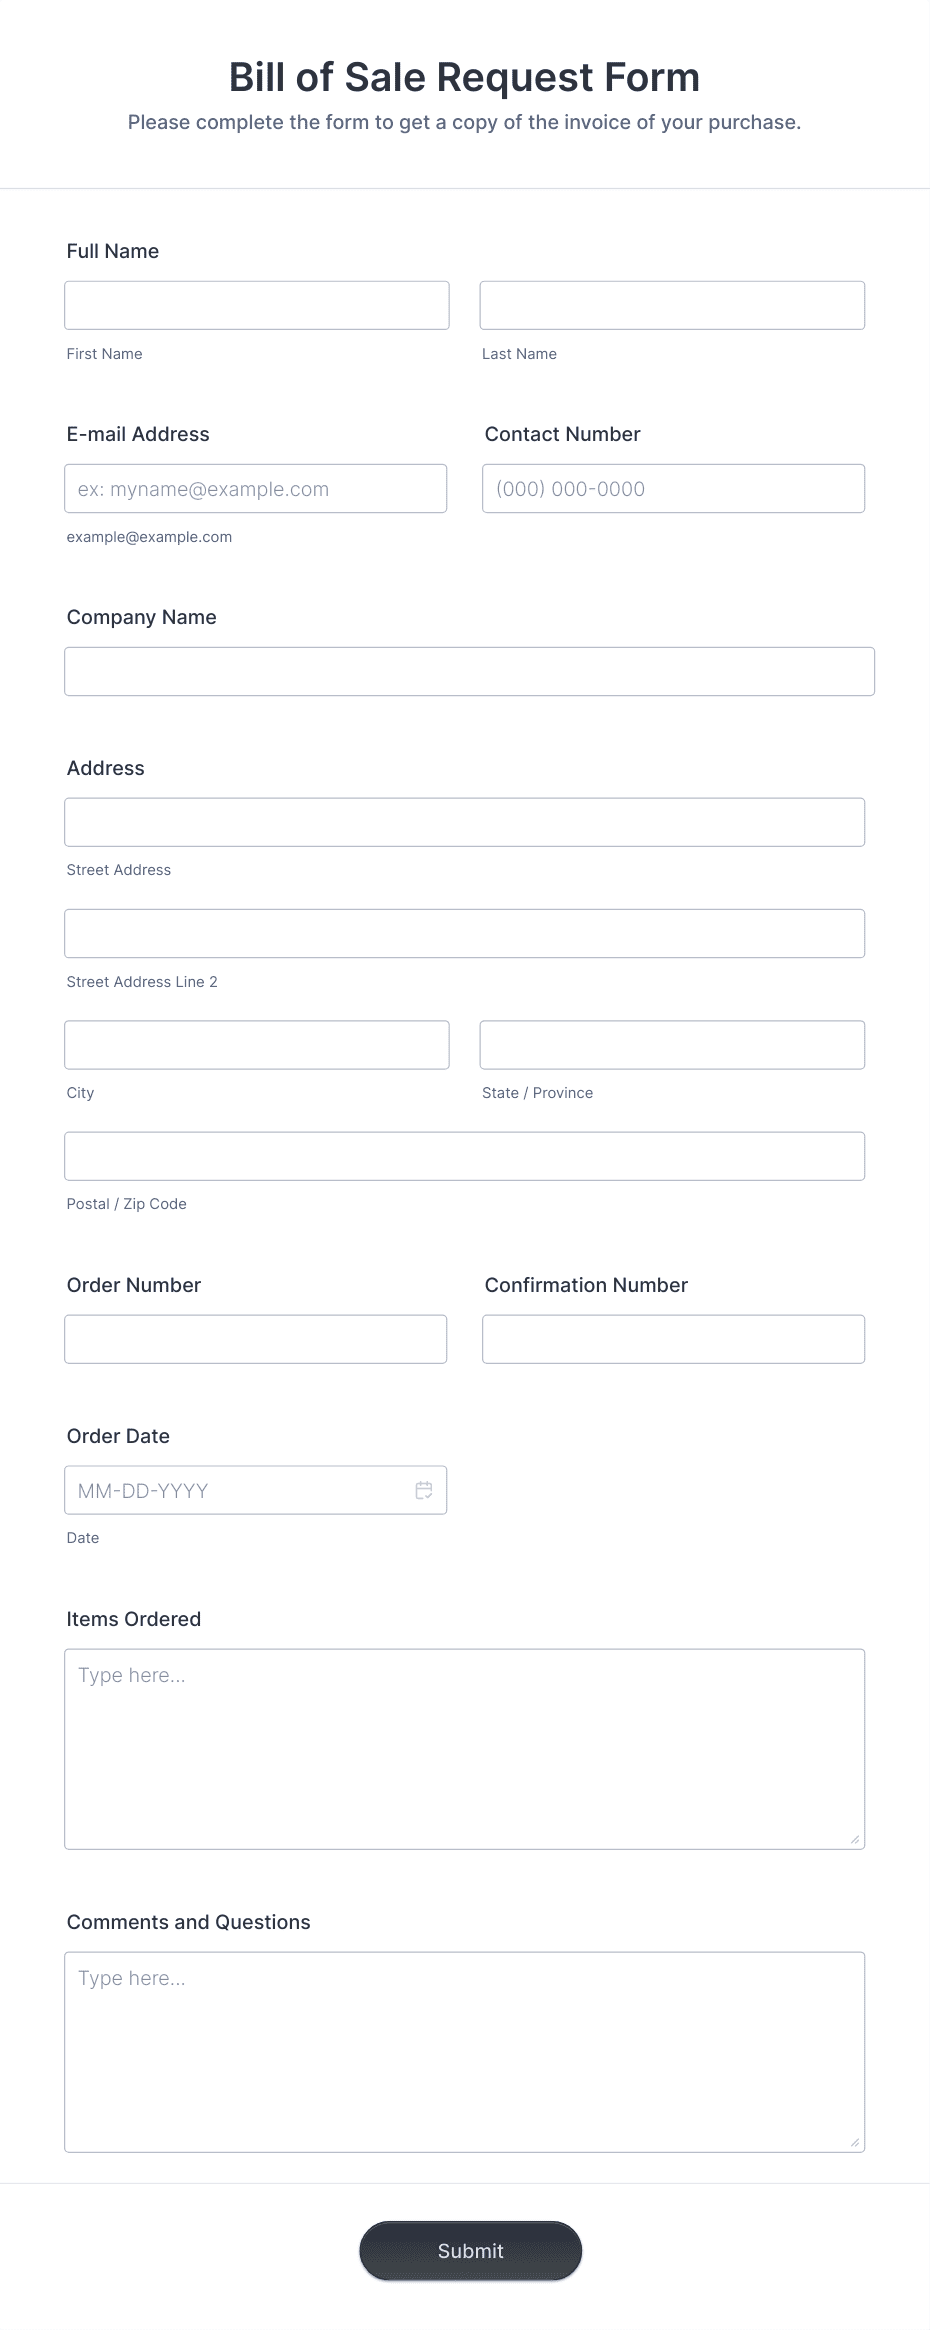Click the Bill of Sale Request Form heading
The image size is (930, 2330).
(x=465, y=77)
